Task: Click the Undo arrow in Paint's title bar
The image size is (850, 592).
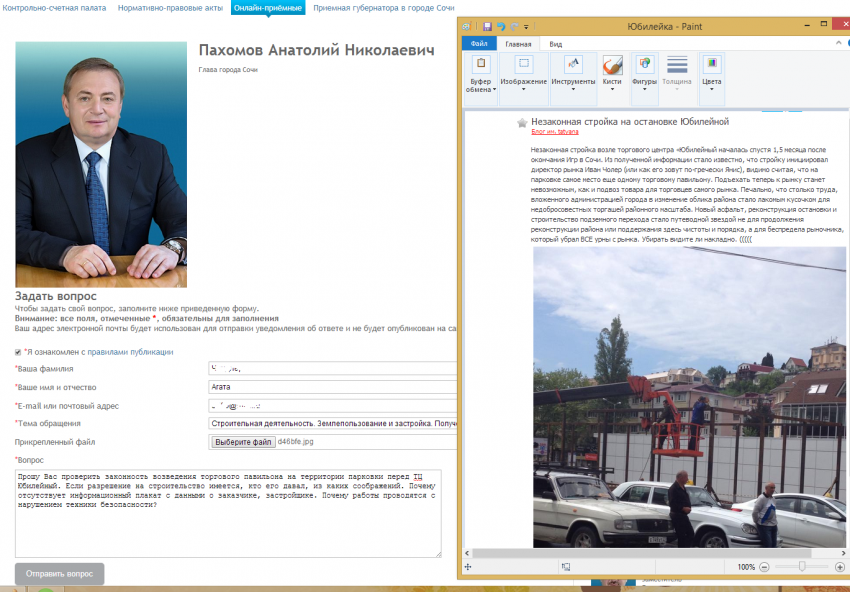Action: click(x=500, y=26)
